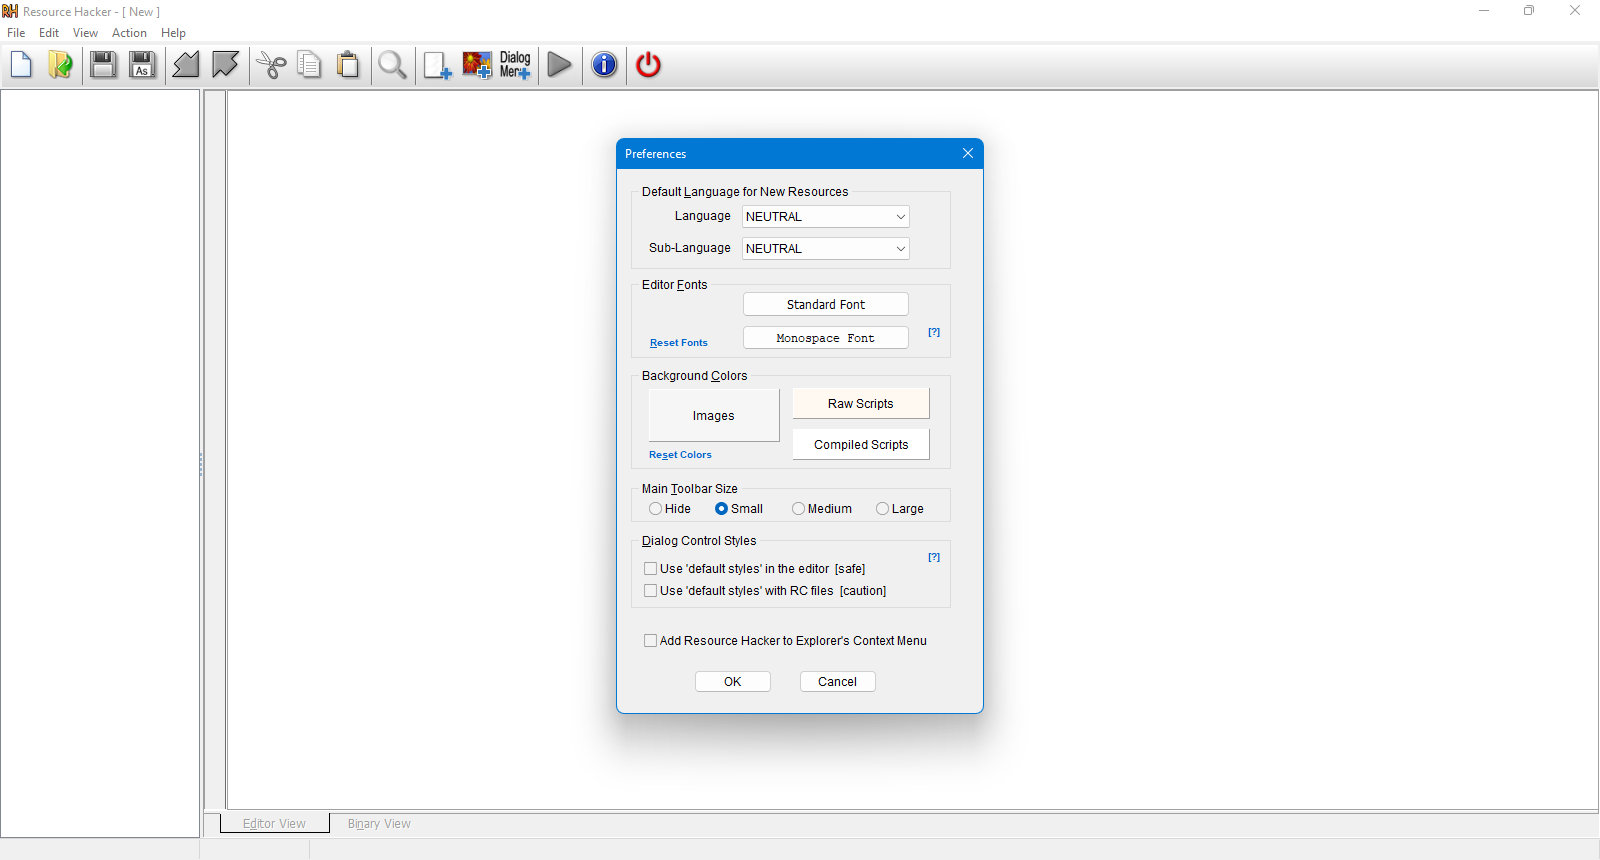The image size is (1600, 860).
Task: Pick the Images background color
Action: pyautogui.click(x=714, y=416)
